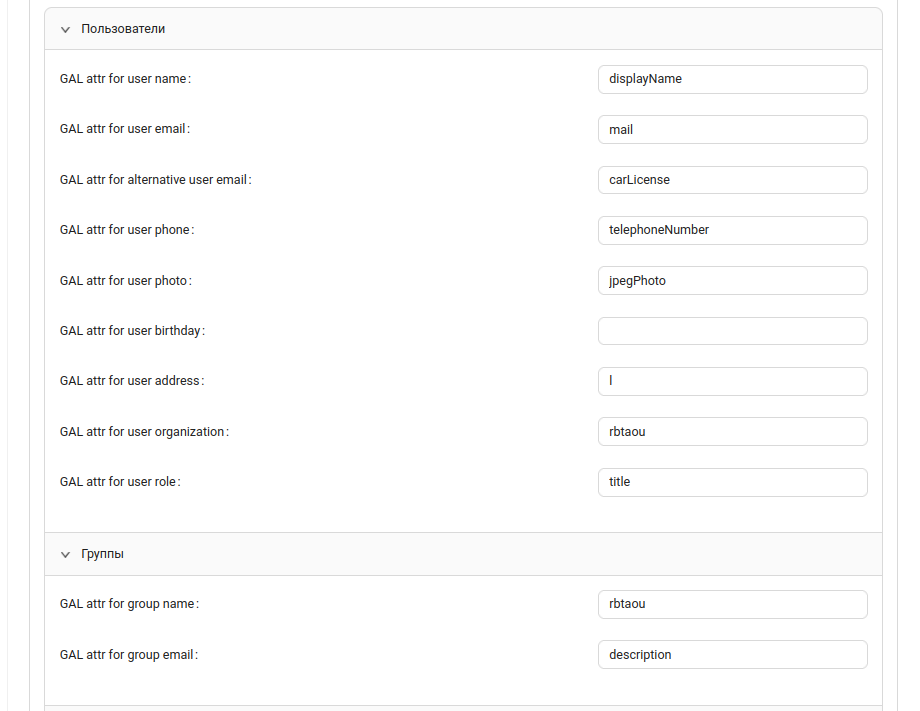This screenshot has height=711, width=920.
Task: Click the "GAL attr for user organization" label
Action: pos(143,432)
